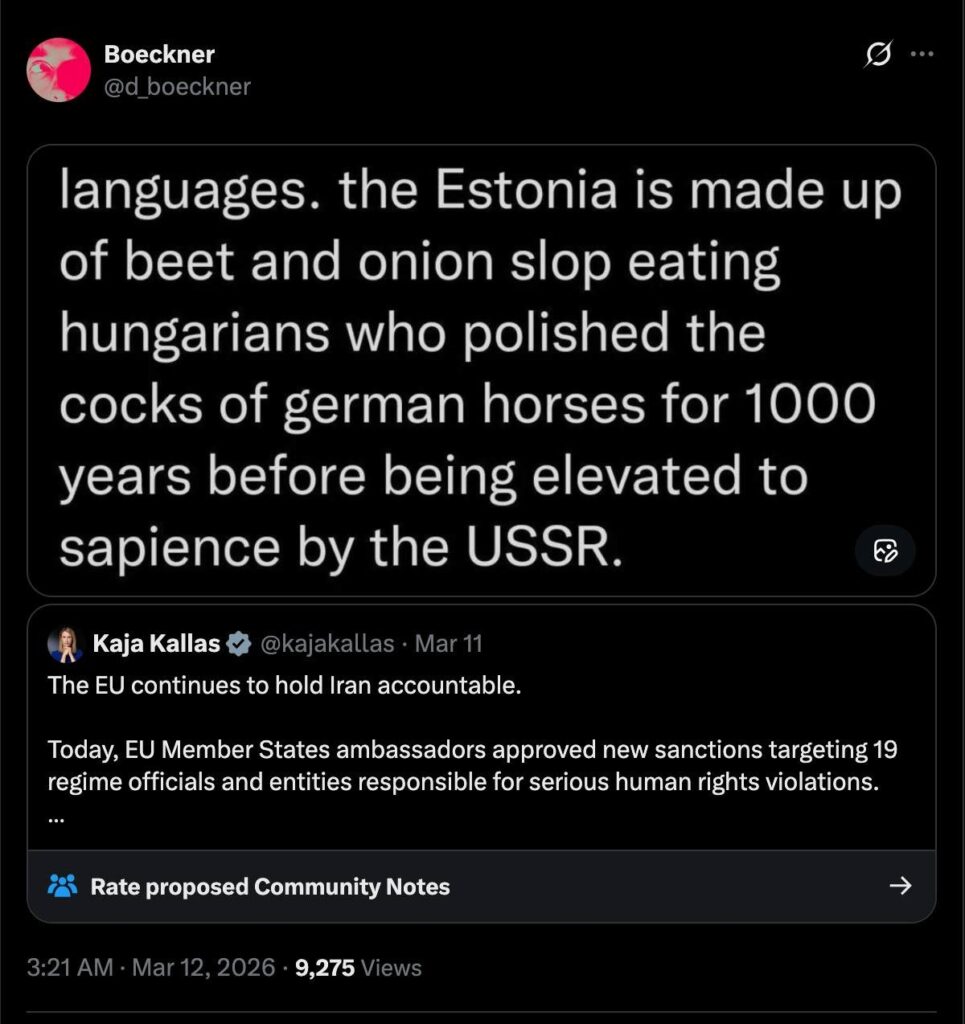
Task: Click Kaja Kallas's small profile picture
Action: 65,645
